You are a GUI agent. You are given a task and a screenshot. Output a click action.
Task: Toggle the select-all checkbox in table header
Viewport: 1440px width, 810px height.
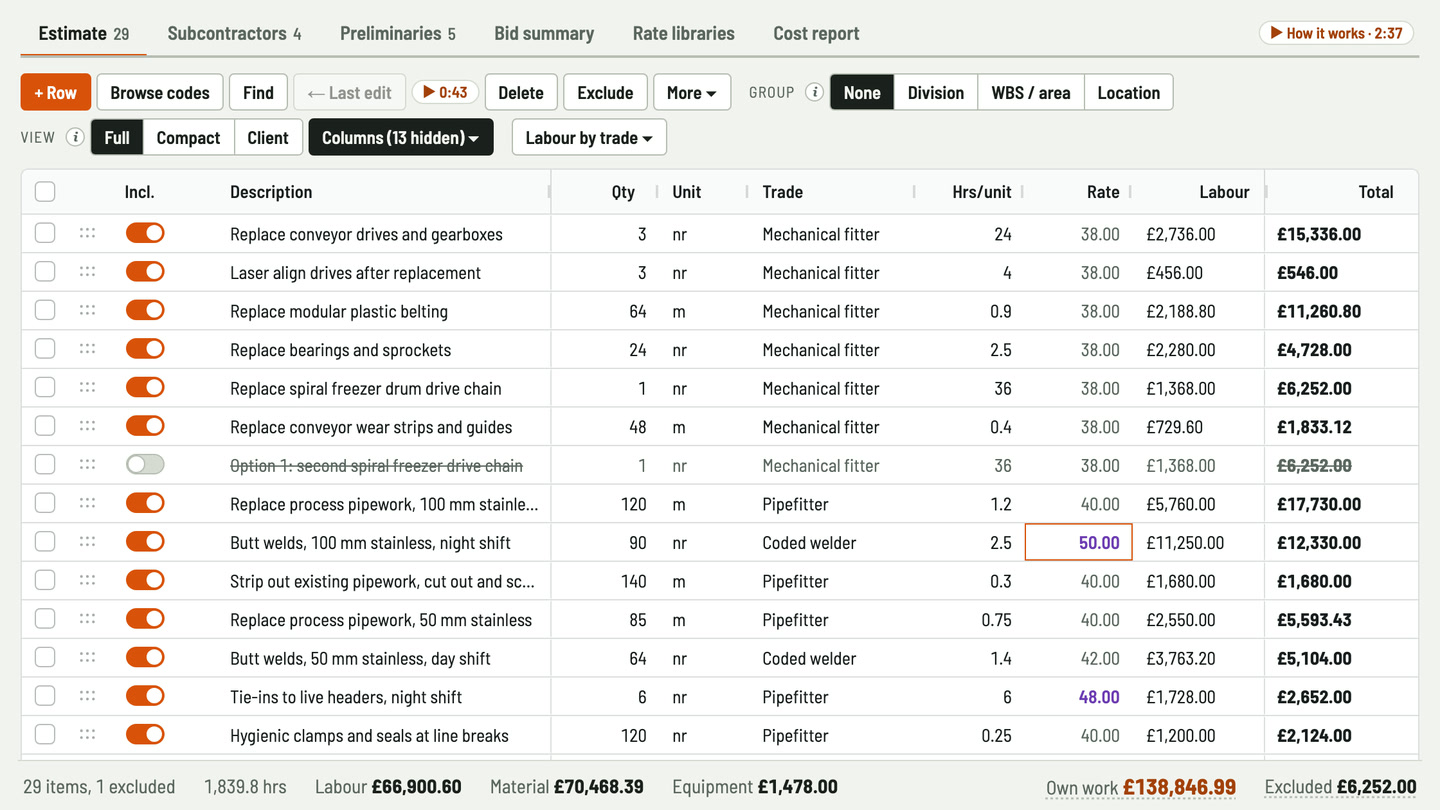45,192
